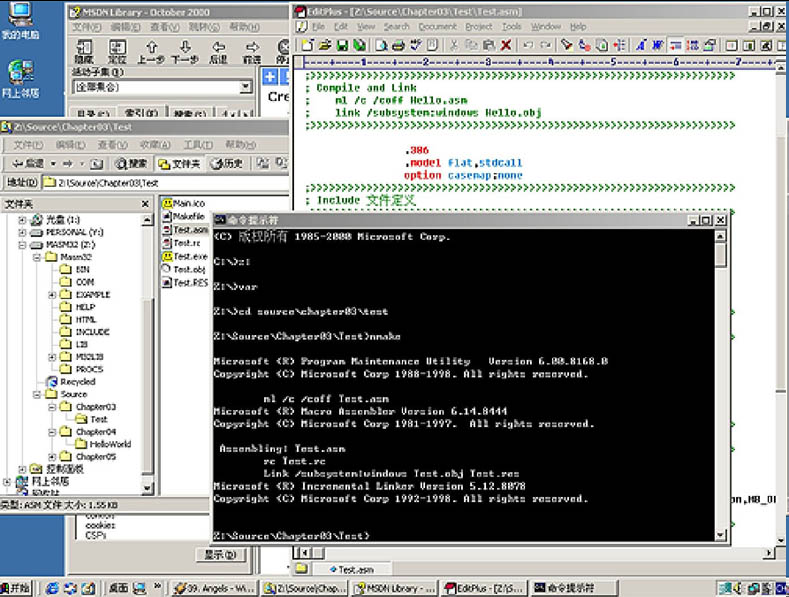Click MSDN Library Back arrow icon
The width and height of the screenshot is (789, 597).
tap(218, 52)
